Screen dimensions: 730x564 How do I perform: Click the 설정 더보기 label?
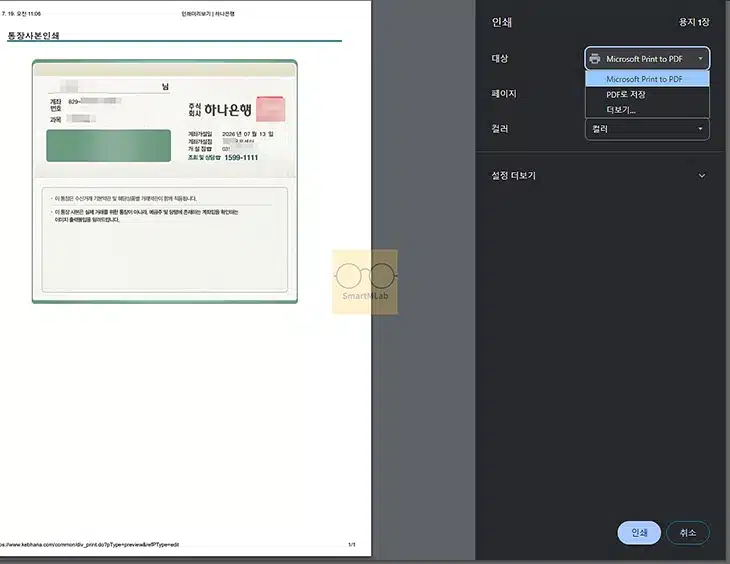point(514,176)
